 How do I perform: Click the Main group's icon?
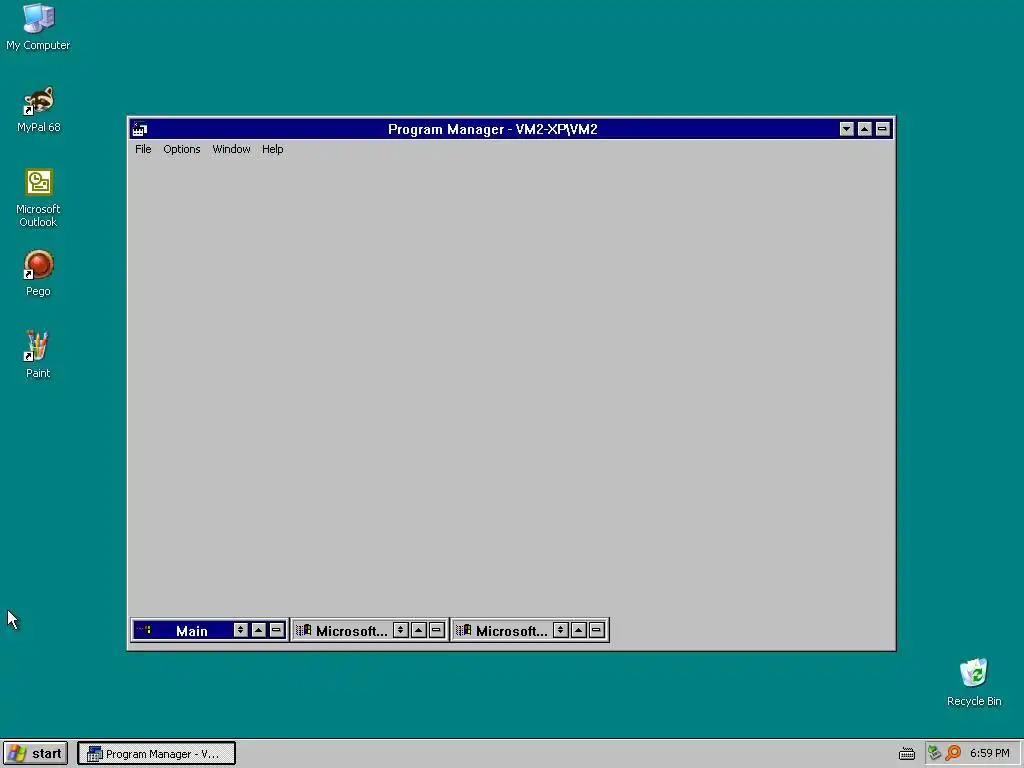[144, 630]
